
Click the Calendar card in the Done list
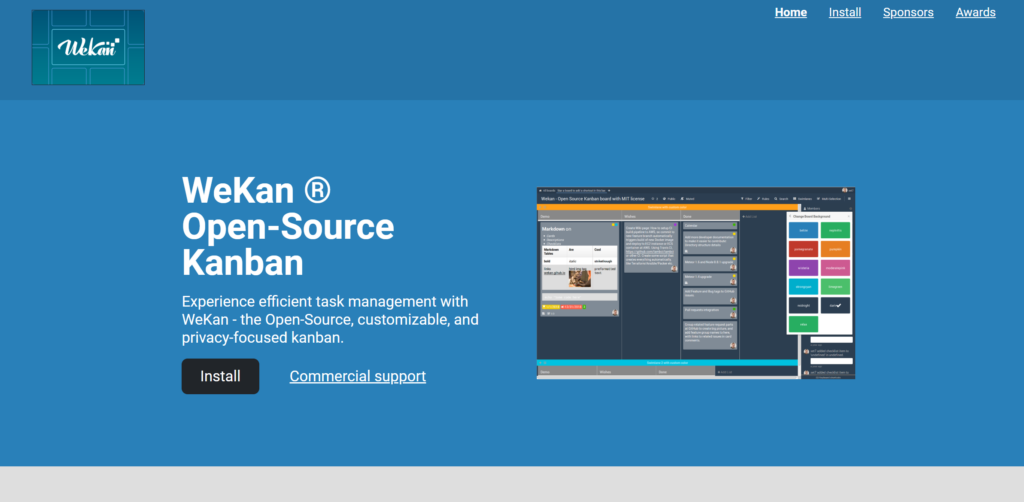tap(710, 226)
